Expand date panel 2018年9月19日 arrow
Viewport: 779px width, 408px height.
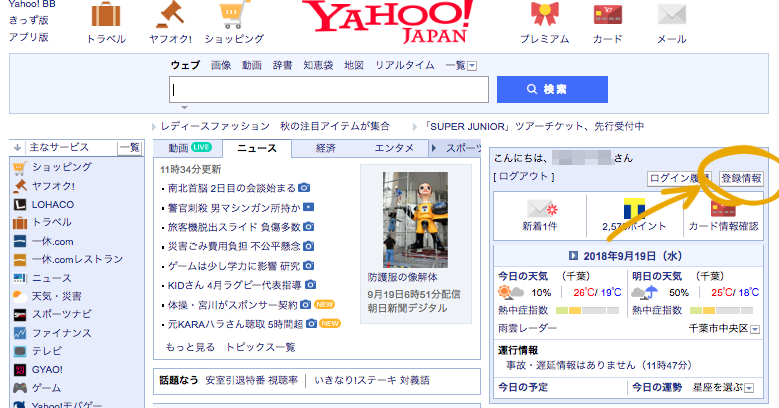[x=573, y=256]
